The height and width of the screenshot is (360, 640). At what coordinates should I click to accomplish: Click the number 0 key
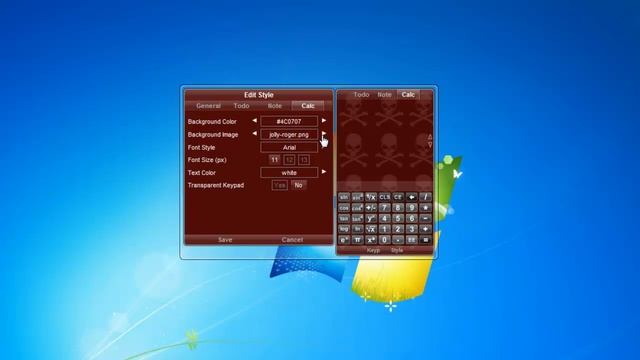pos(384,240)
